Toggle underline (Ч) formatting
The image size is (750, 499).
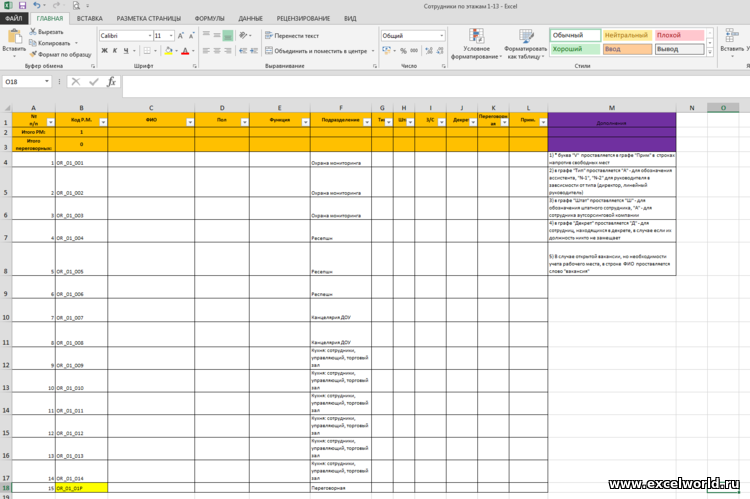click(126, 51)
